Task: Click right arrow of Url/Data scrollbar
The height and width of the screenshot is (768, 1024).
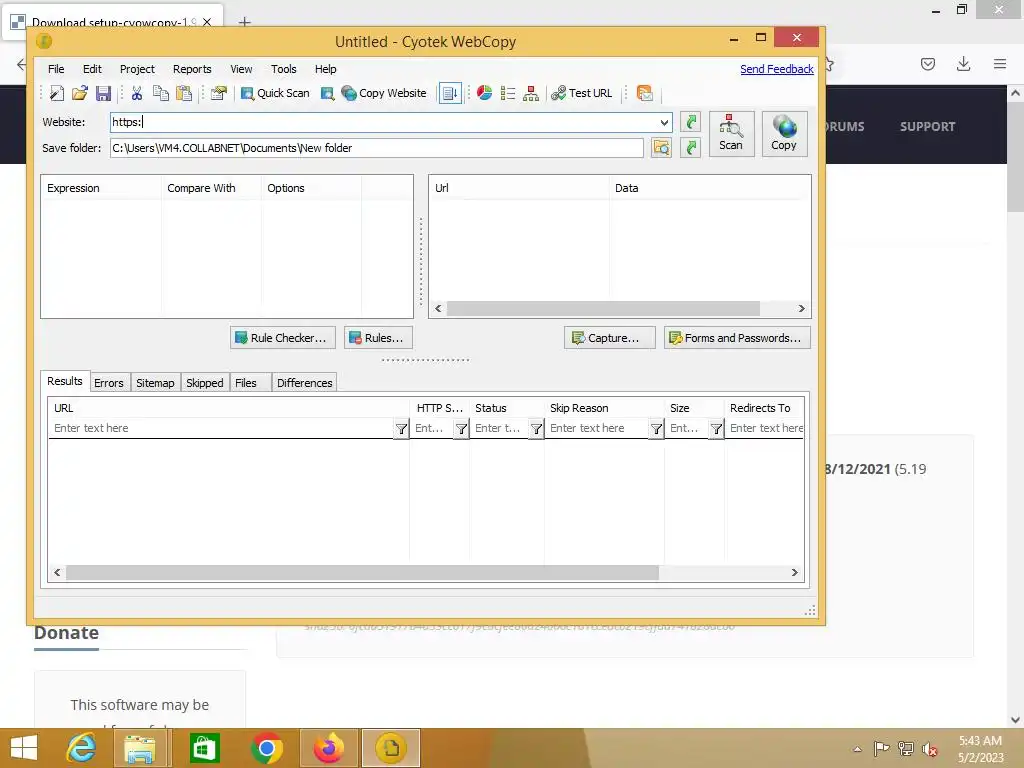Action: 801,308
